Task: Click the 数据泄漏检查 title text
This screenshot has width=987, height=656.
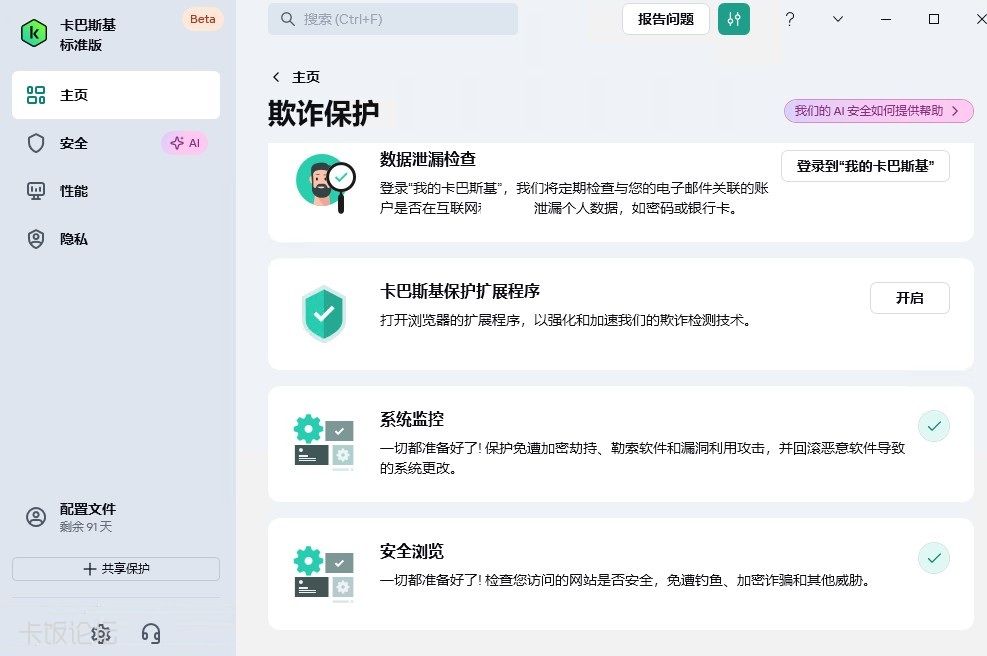Action: [428, 159]
